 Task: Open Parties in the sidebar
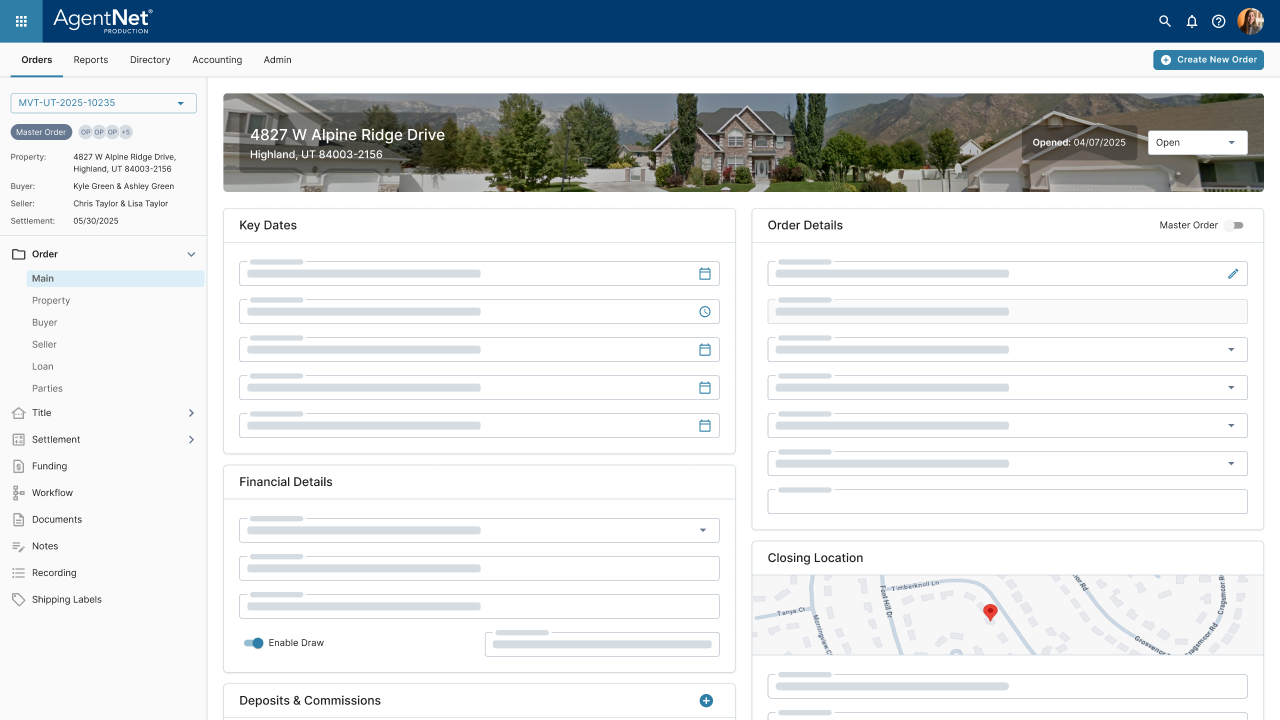[x=47, y=389]
